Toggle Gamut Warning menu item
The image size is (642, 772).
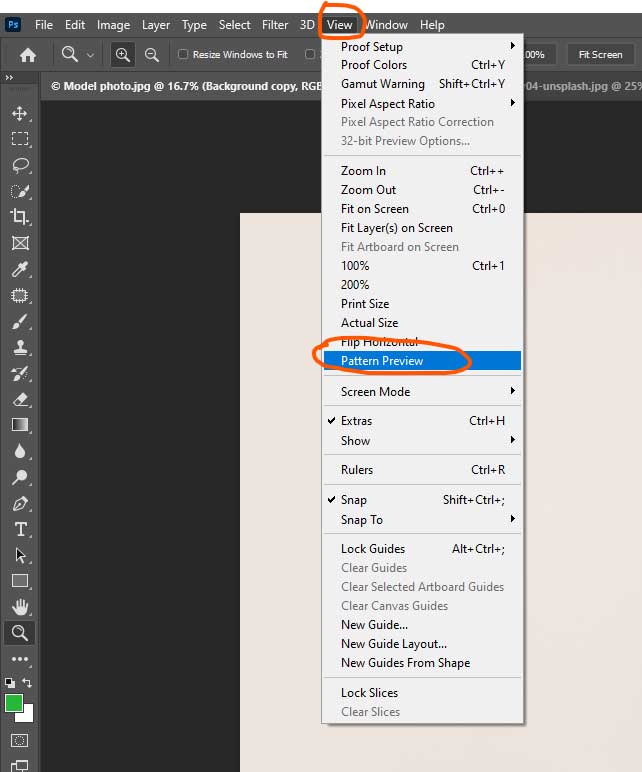[422, 84]
